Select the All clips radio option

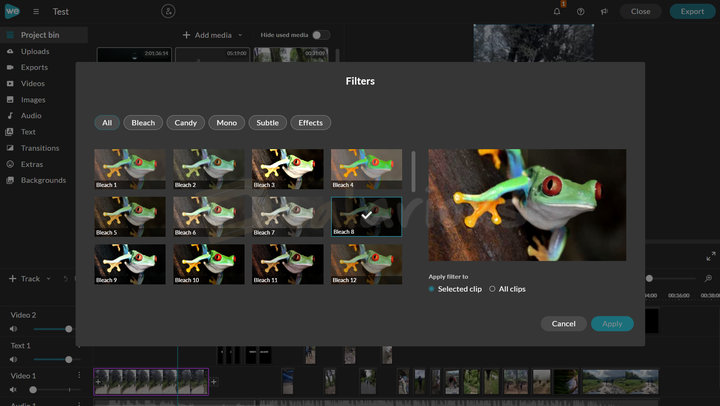pos(492,289)
